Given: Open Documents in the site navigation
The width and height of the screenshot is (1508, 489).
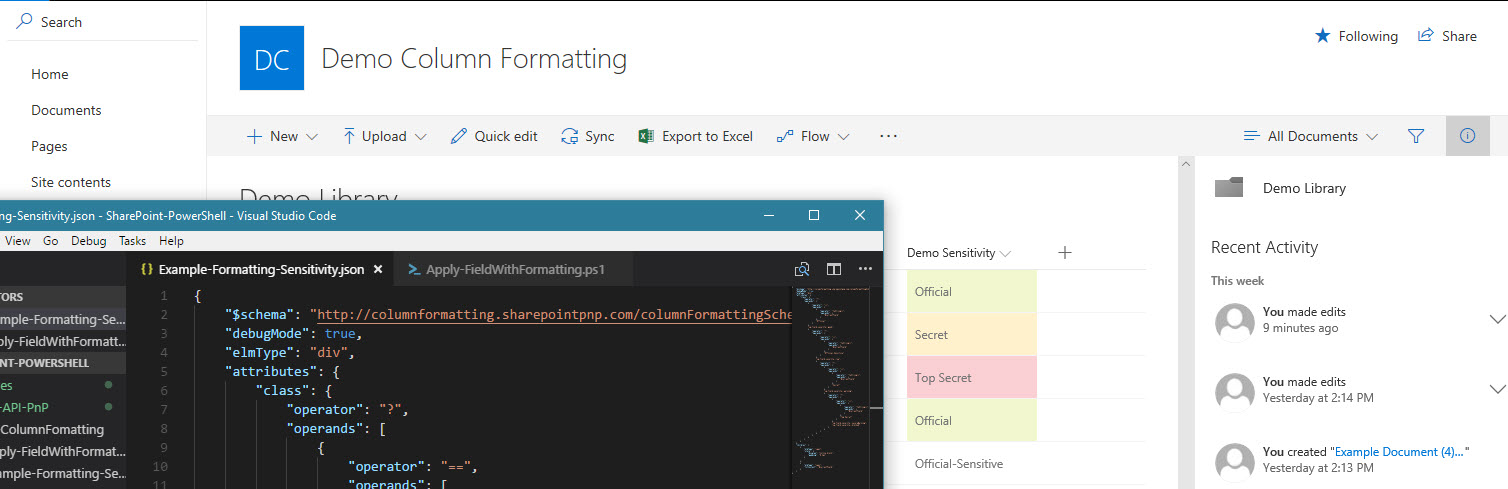Looking at the screenshot, I should tap(66, 110).
